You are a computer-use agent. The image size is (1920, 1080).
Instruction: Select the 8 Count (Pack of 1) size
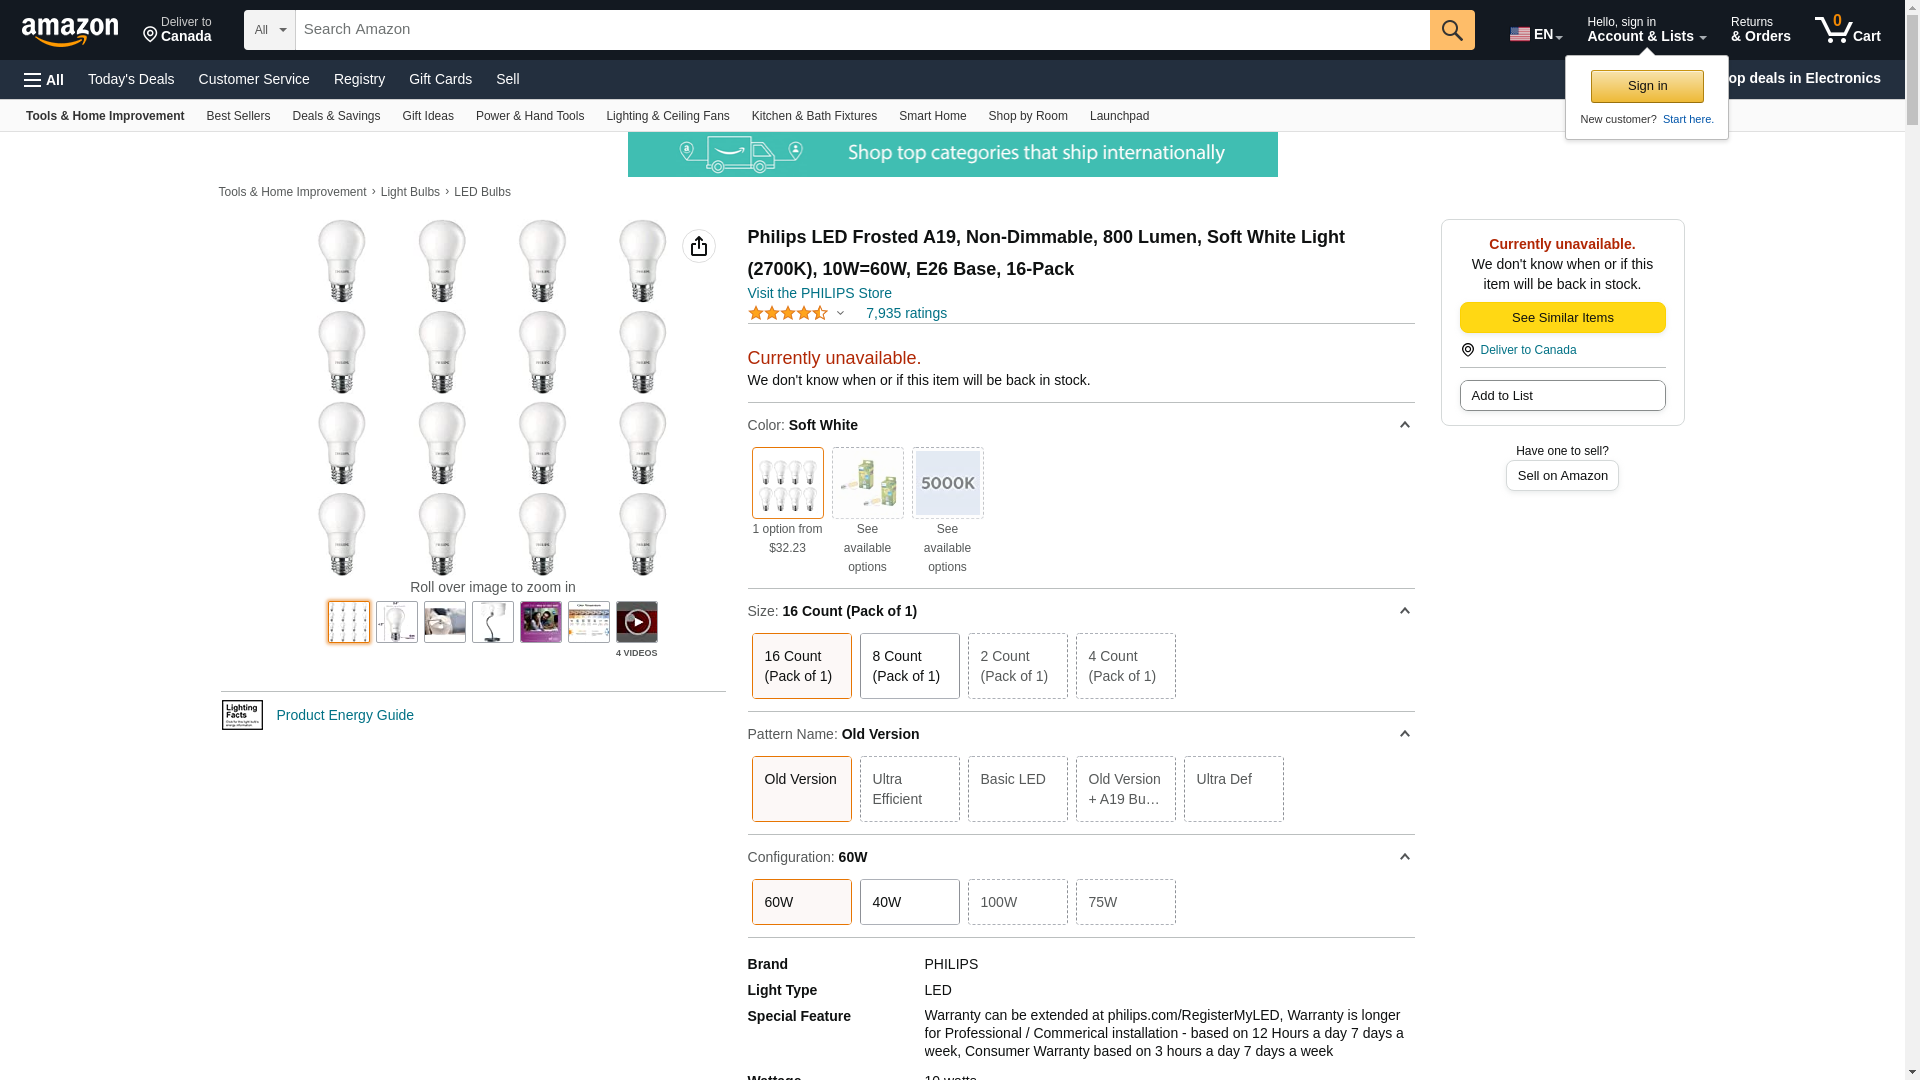point(909,666)
